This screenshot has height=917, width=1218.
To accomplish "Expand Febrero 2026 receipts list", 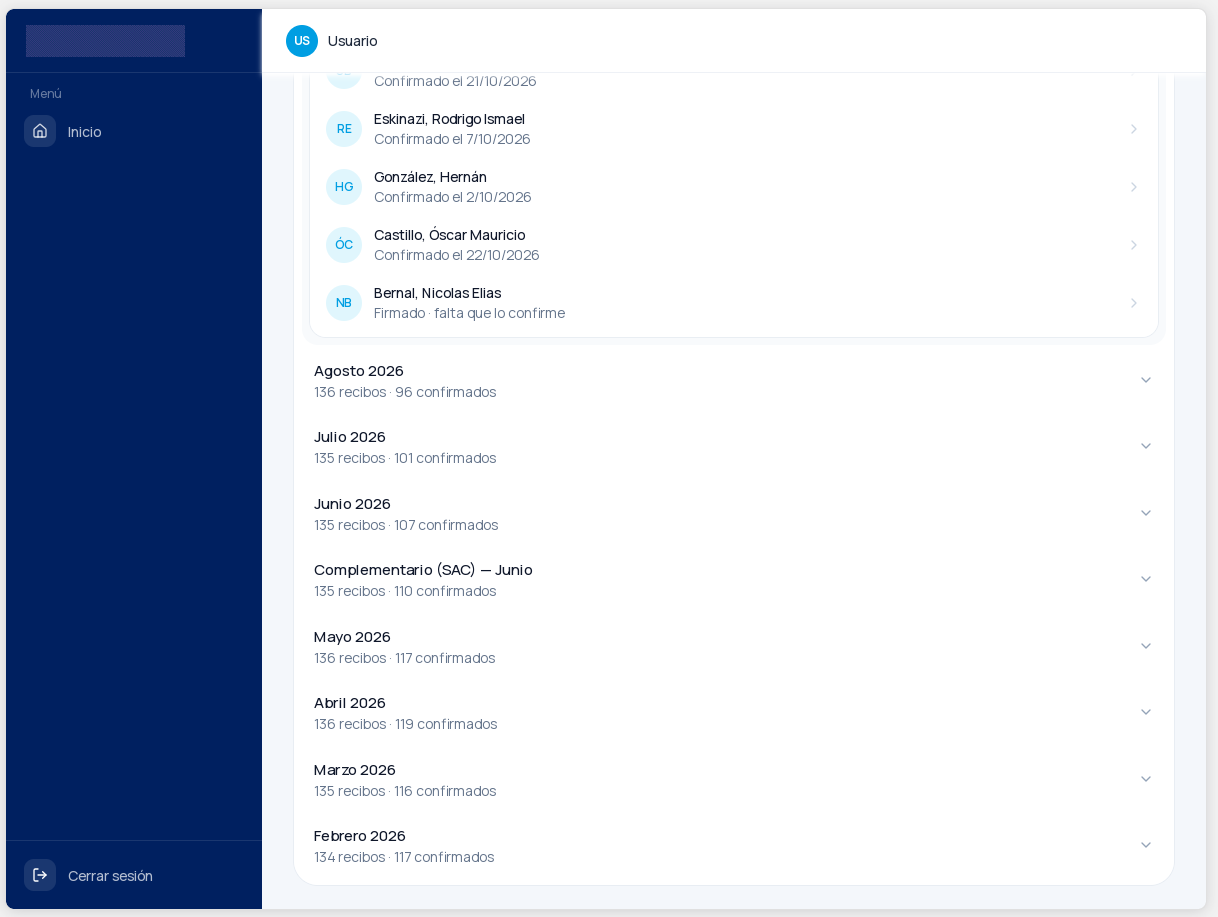I will pyautogui.click(x=734, y=846).
